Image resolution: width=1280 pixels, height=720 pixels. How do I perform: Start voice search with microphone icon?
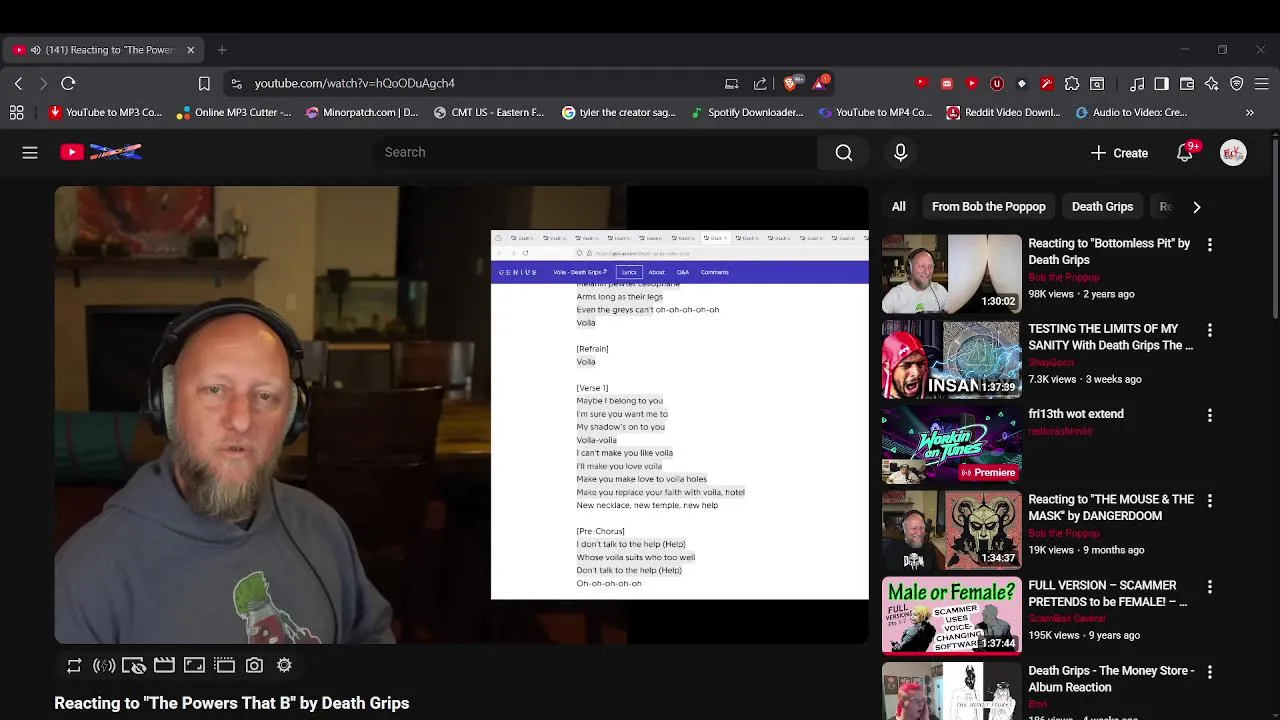900,152
